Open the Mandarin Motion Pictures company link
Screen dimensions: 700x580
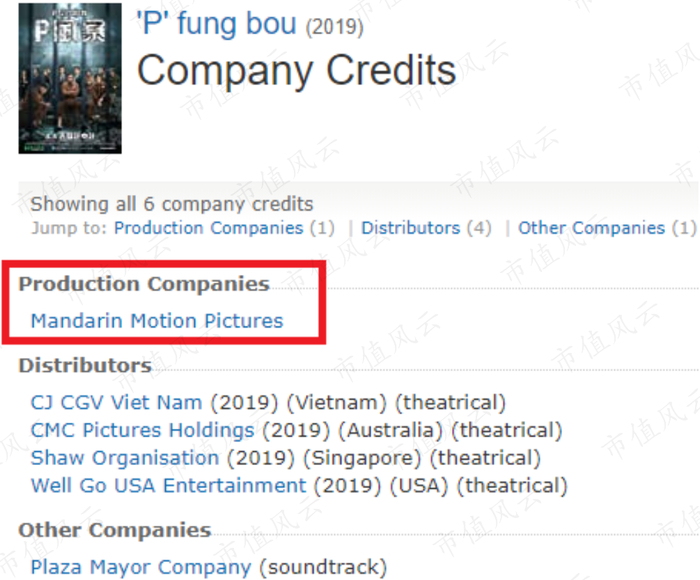tap(157, 321)
